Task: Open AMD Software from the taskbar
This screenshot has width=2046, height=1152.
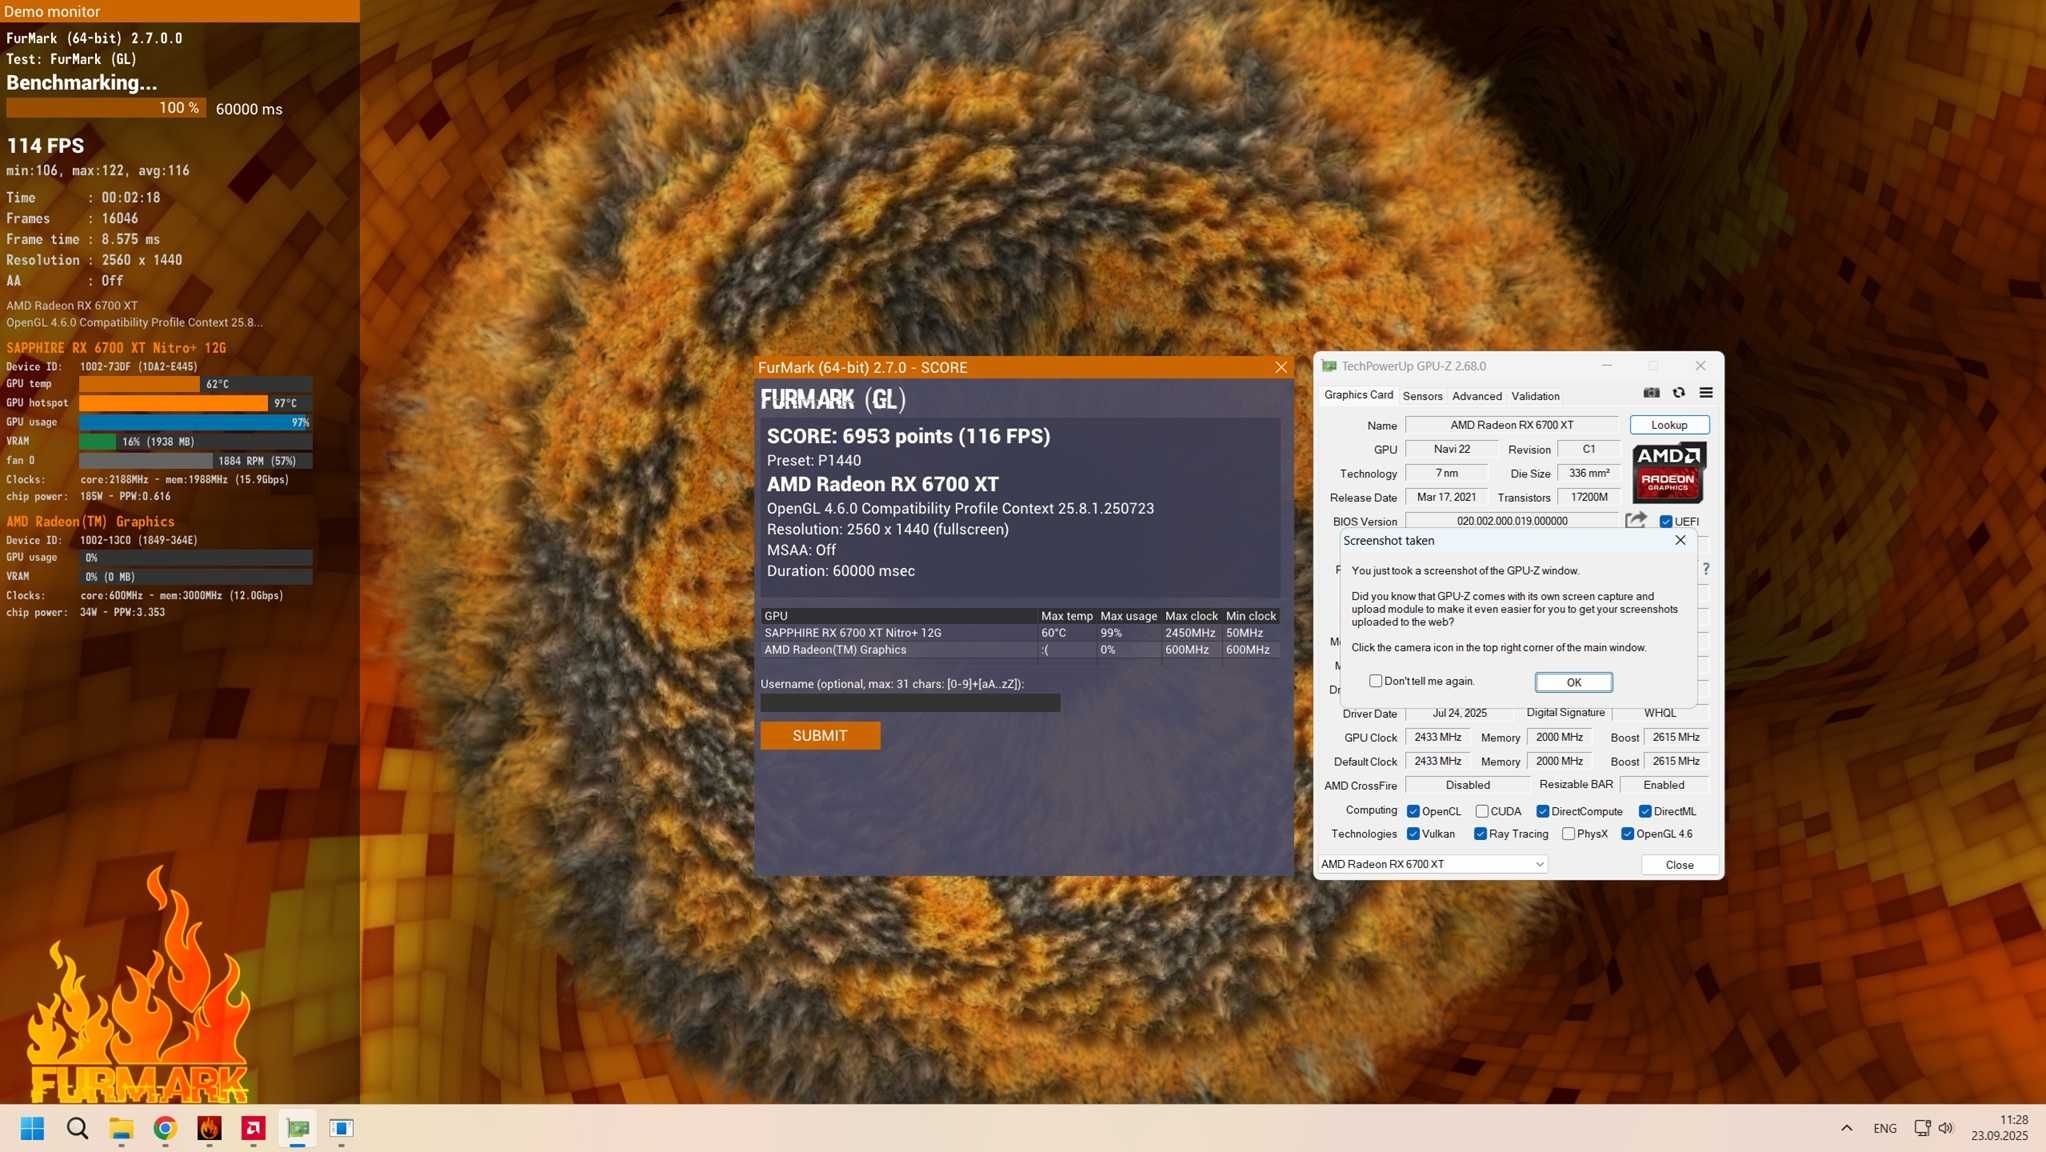Action: [253, 1128]
